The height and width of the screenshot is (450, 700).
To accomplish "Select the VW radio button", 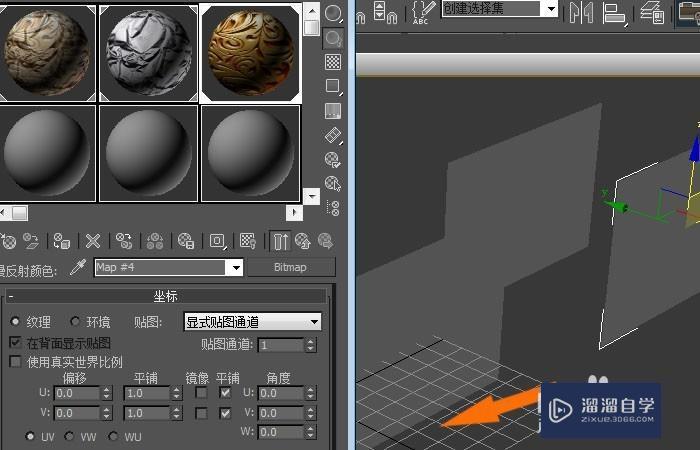I will (x=70, y=436).
